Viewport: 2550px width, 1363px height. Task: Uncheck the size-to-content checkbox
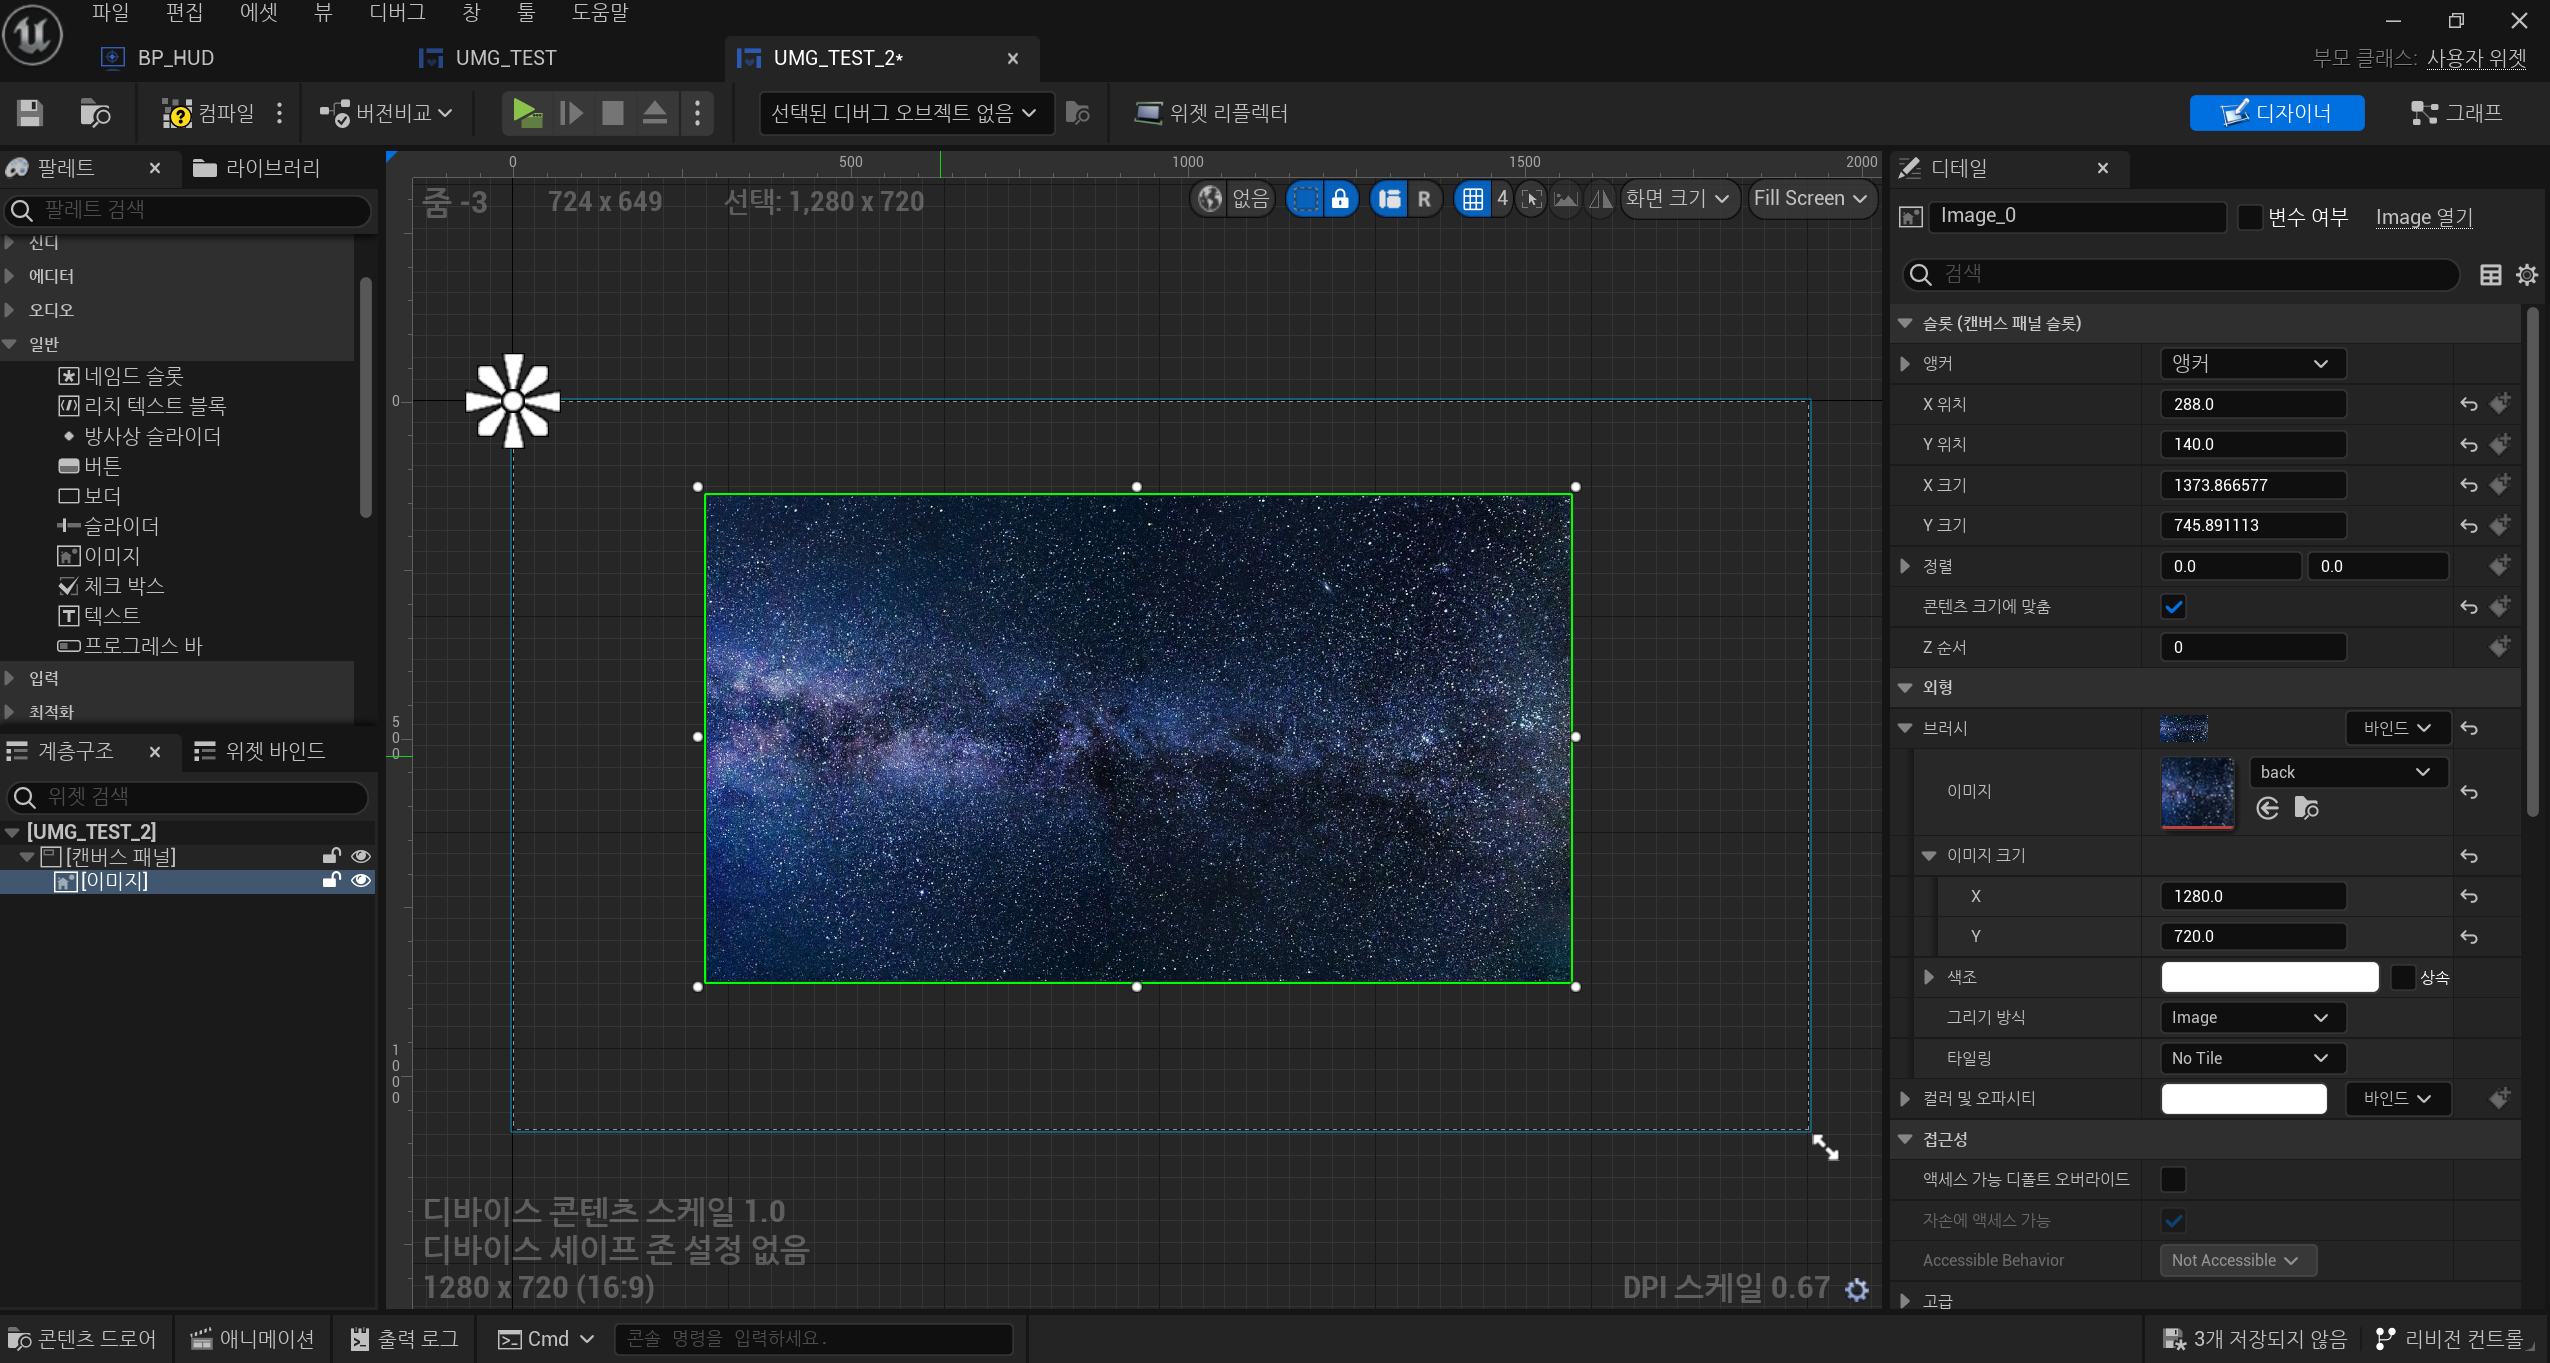[2173, 607]
